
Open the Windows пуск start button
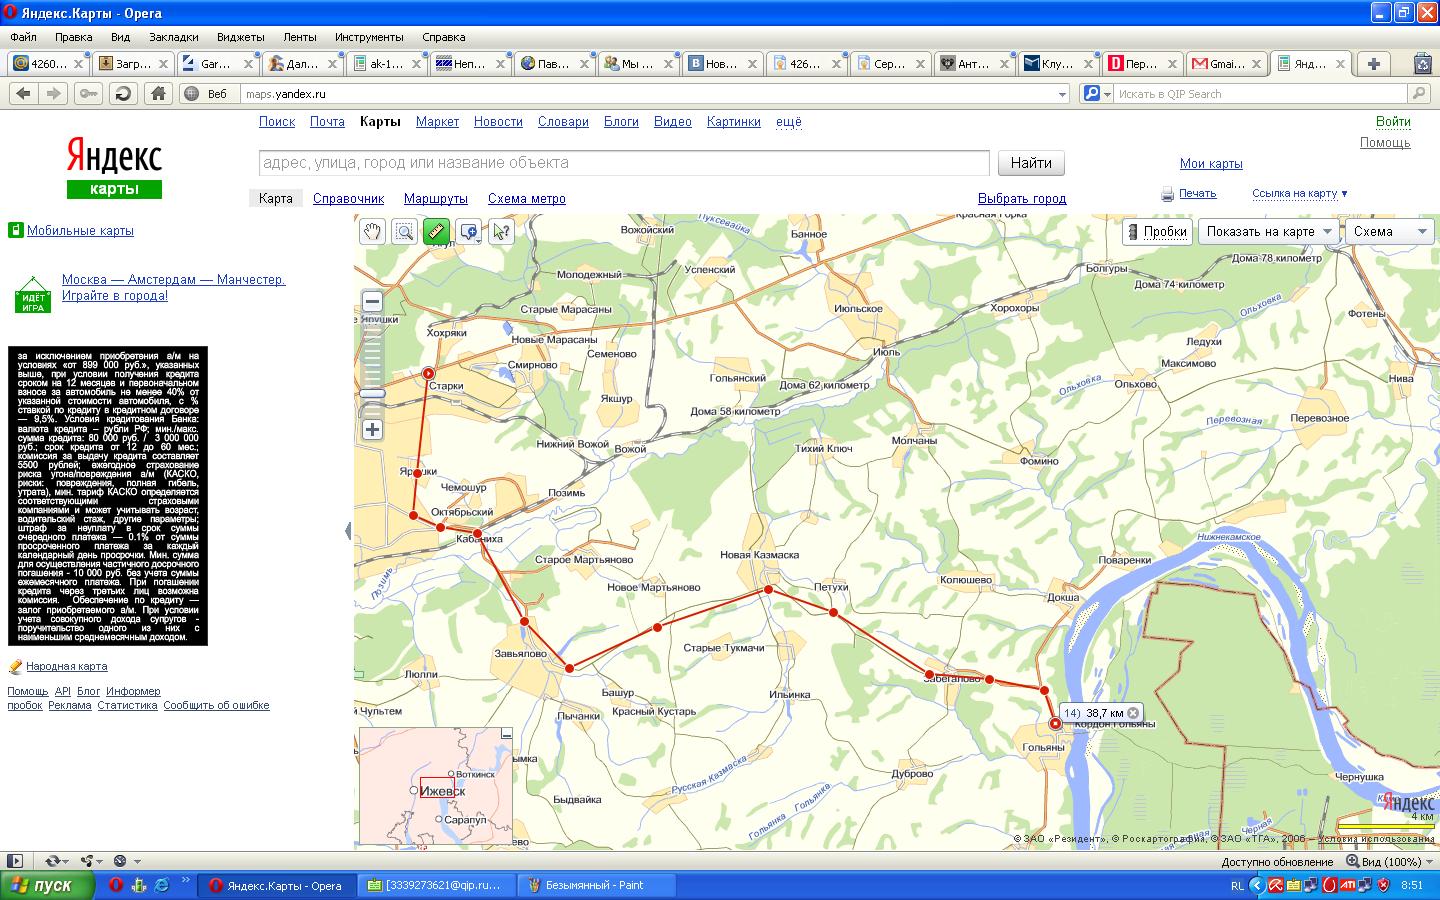click(47, 885)
